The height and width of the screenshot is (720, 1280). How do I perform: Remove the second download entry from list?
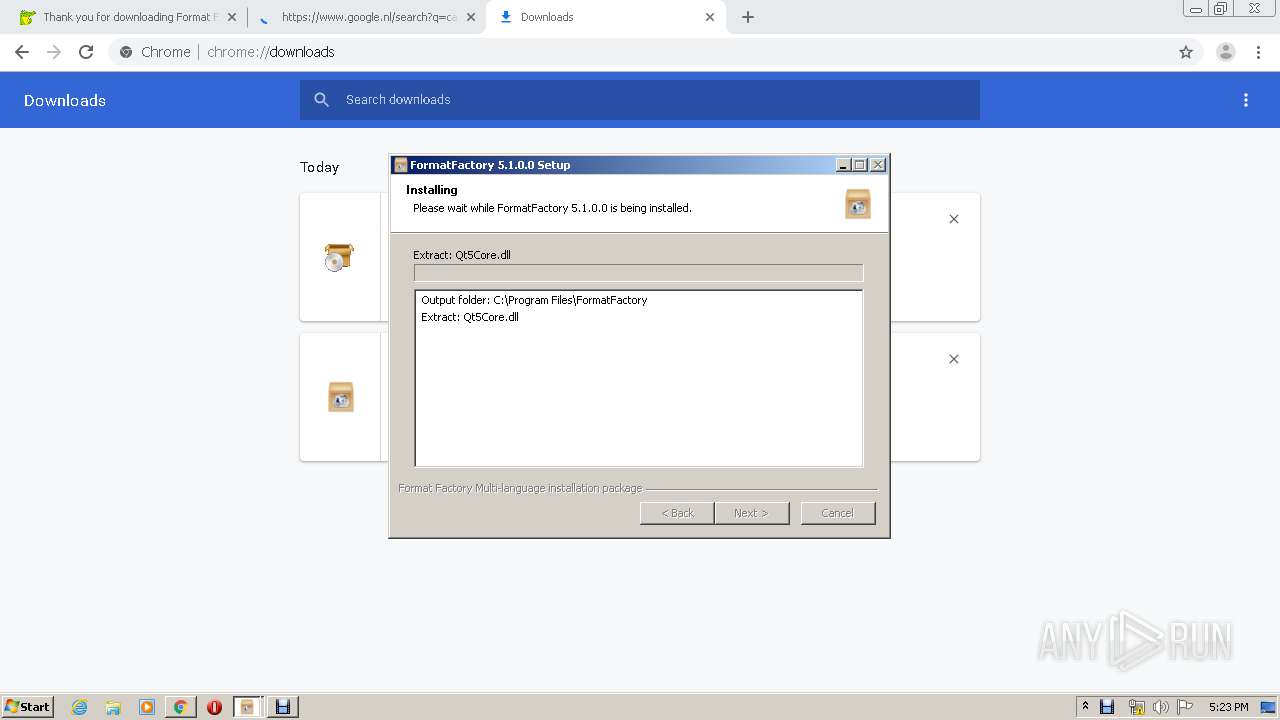(x=954, y=359)
